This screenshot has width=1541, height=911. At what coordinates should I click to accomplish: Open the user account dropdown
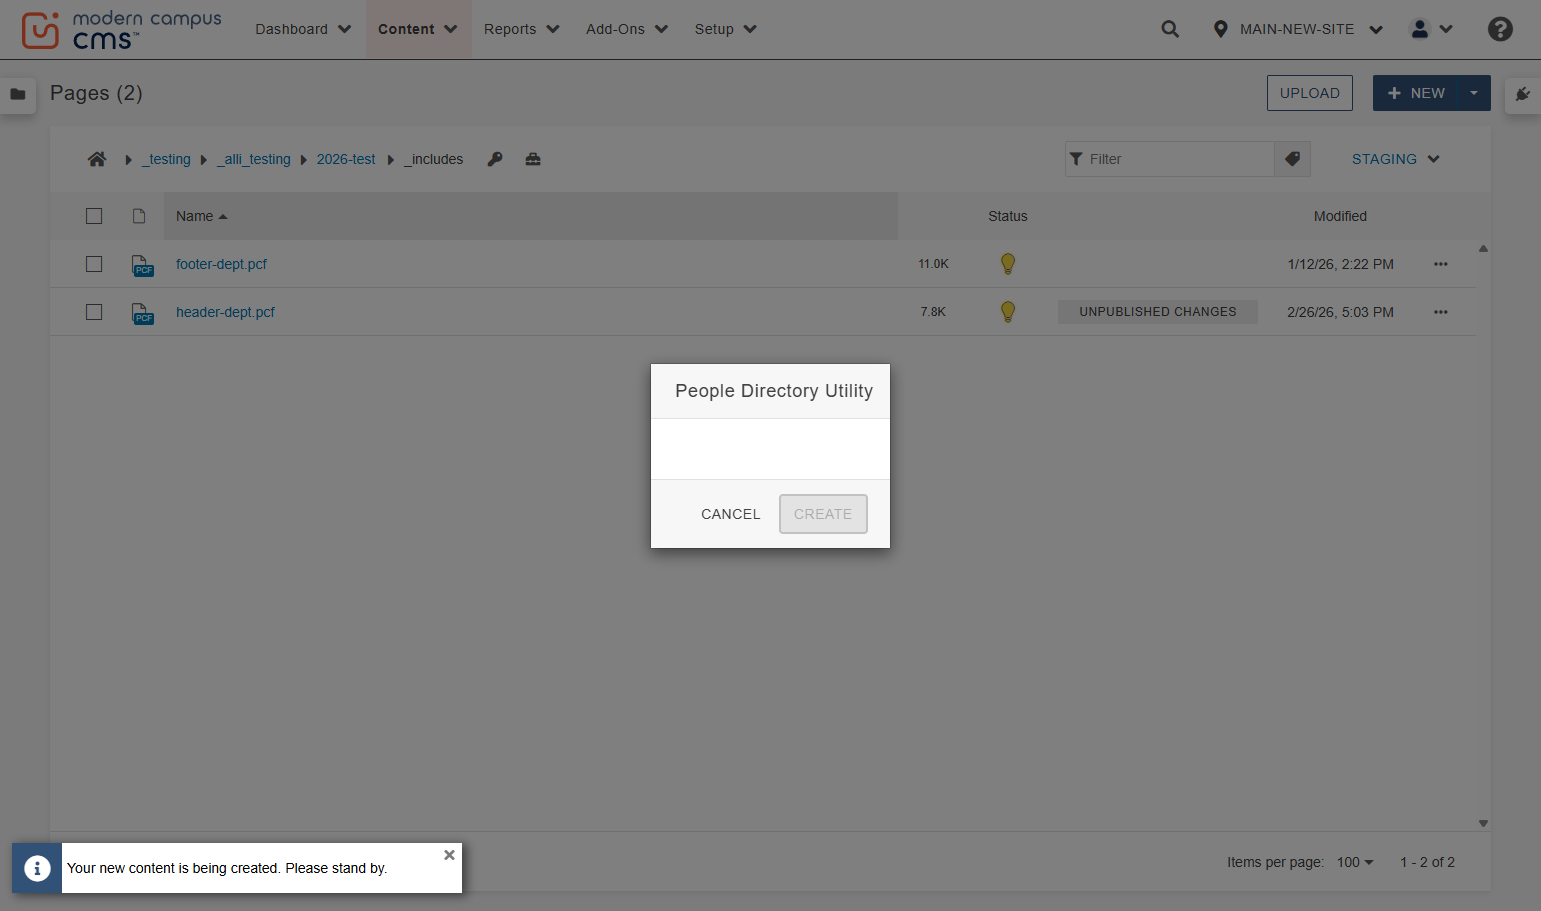point(1431,29)
